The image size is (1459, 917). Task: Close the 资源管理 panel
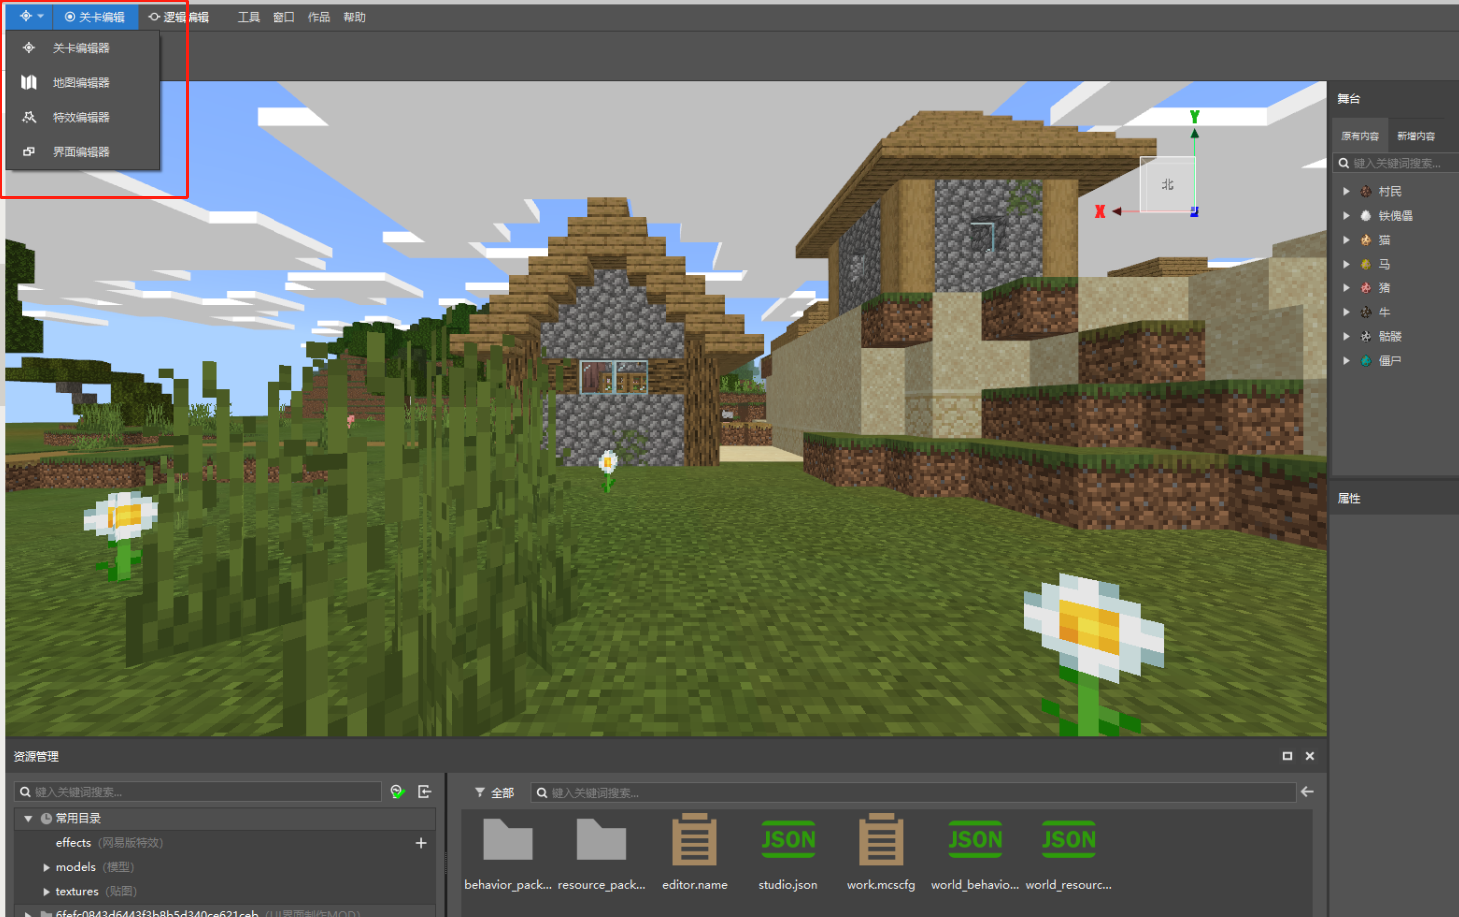point(1310,756)
